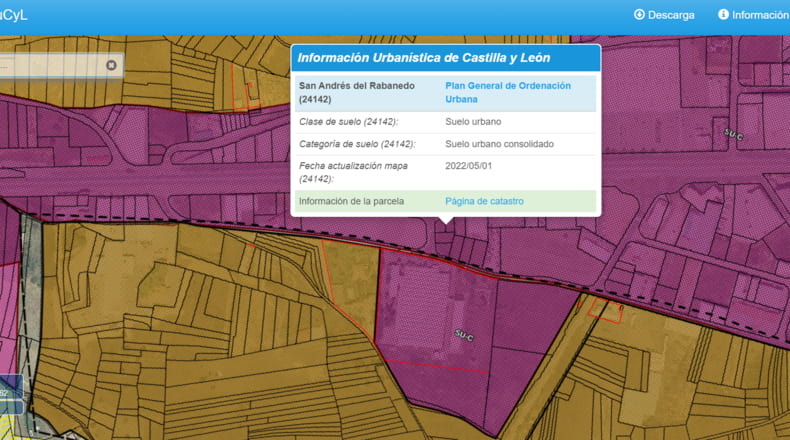Click the Descarga download icon
The image size is (790, 440).
[639, 15]
